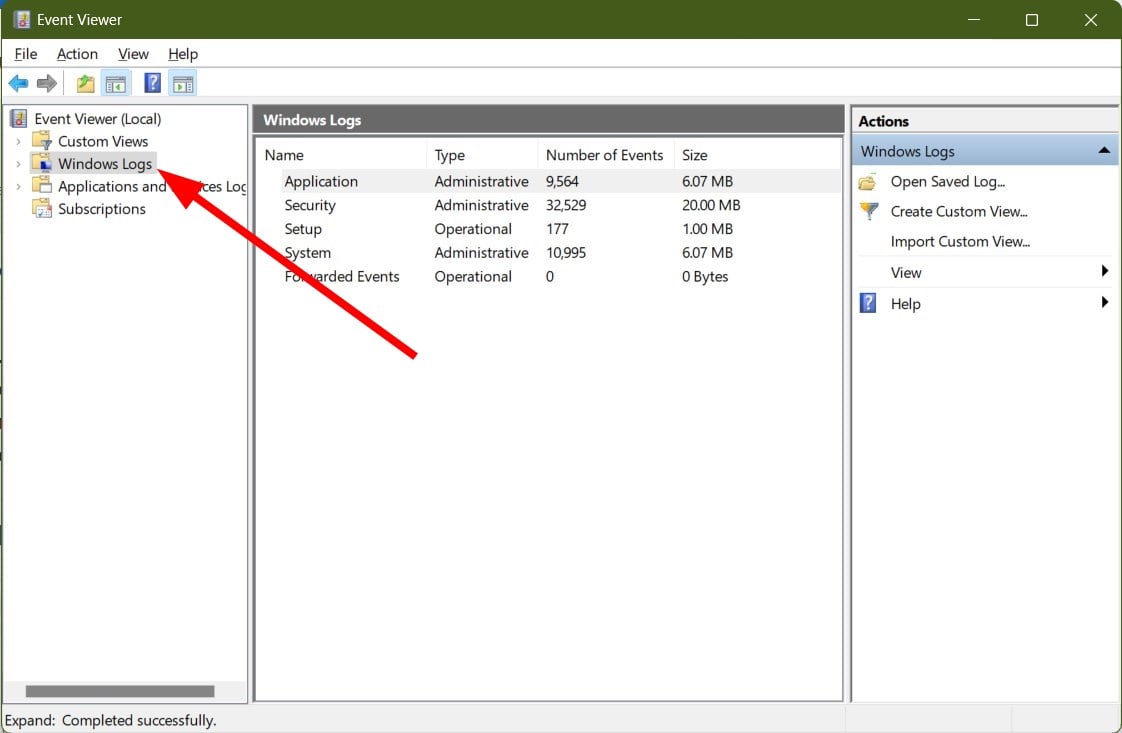Select Windows Logs in the tree
This screenshot has width=1122, height=733.
pyautogui.click(x=105, y=164)
